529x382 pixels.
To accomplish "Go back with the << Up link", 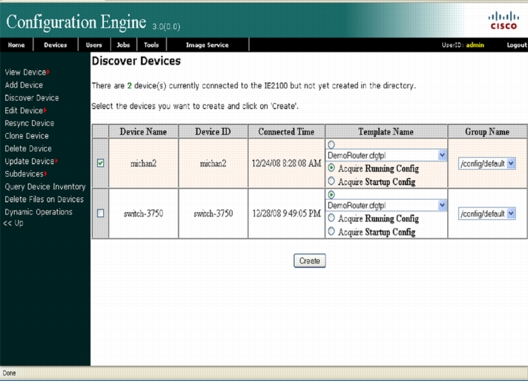I will (x=13, y=223).
